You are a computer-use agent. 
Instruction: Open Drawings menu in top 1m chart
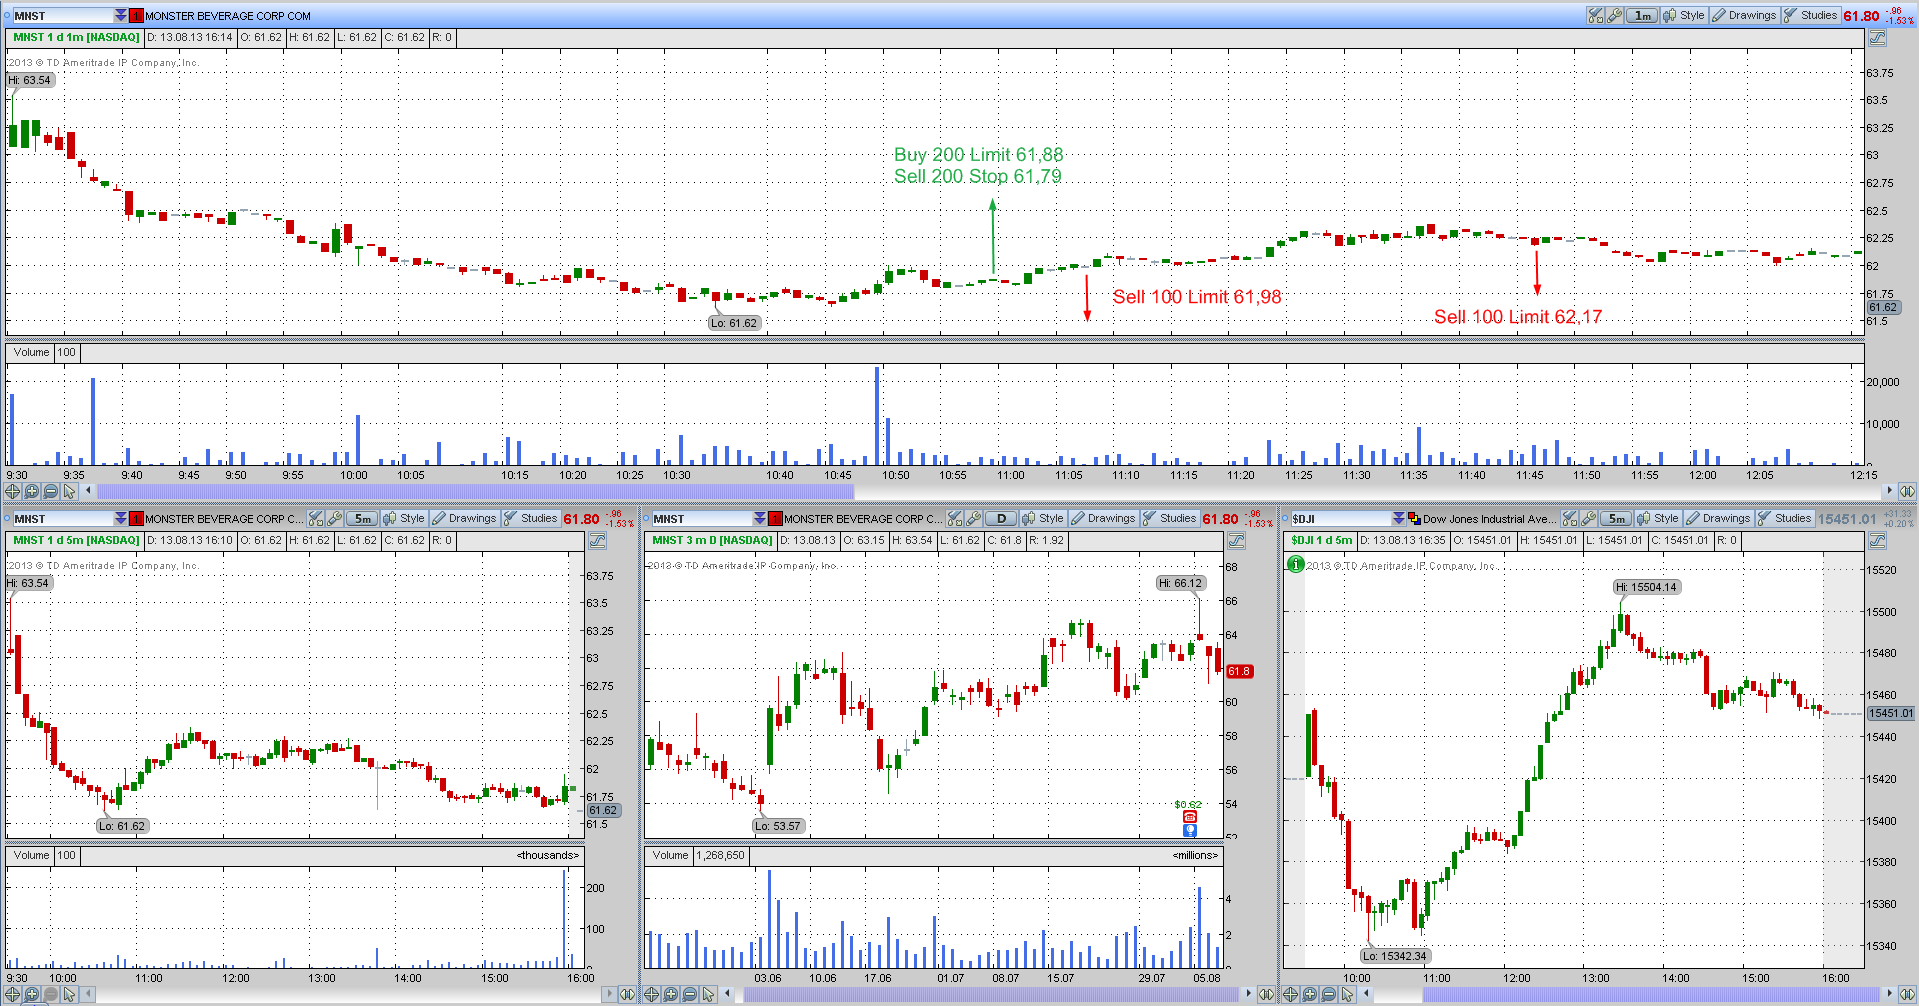point(1745,16)
